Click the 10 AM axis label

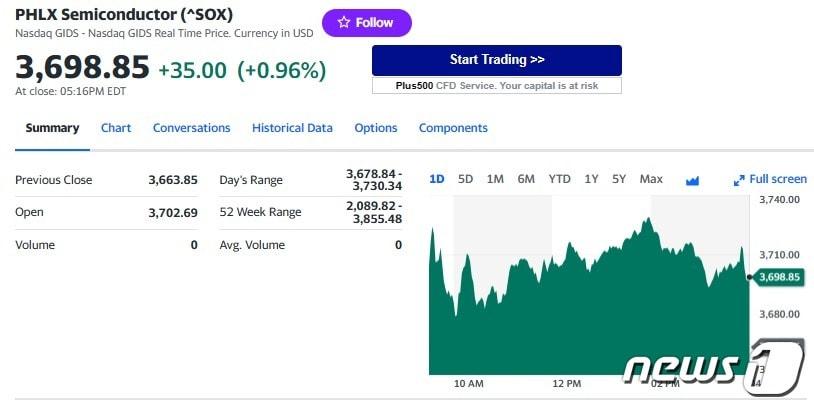tap(469, 384)
